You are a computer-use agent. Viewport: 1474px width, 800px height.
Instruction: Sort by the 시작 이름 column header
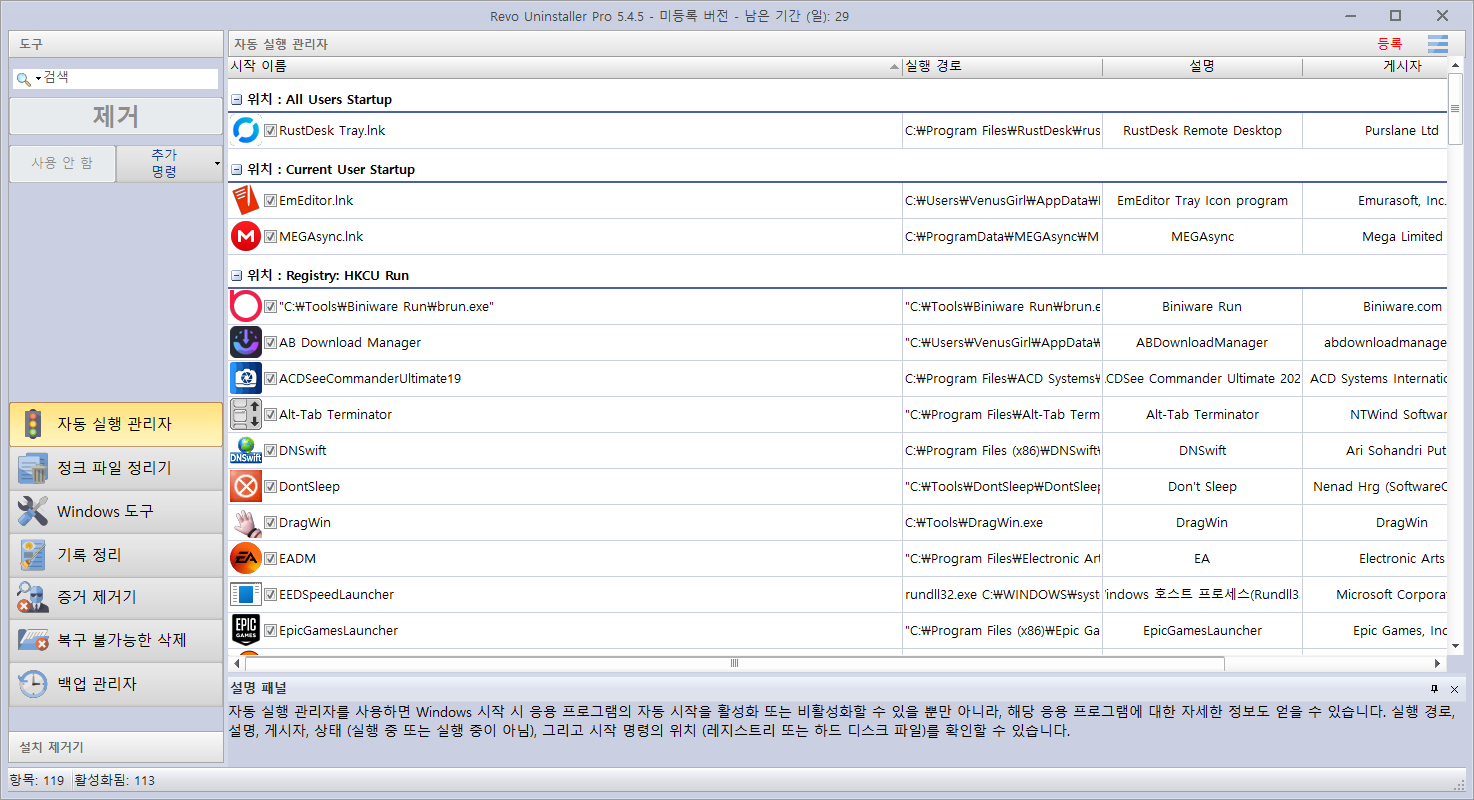click(565, 66)
